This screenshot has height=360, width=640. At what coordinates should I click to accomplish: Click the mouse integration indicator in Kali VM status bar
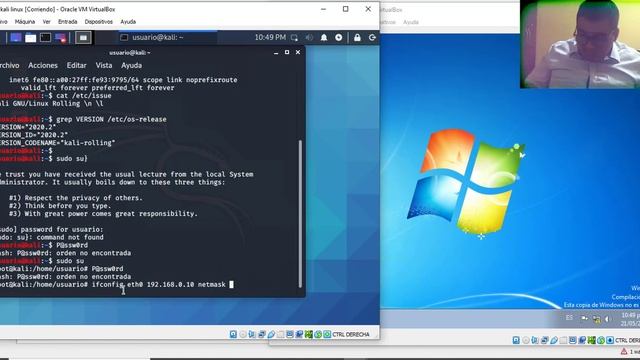(318, 334)
